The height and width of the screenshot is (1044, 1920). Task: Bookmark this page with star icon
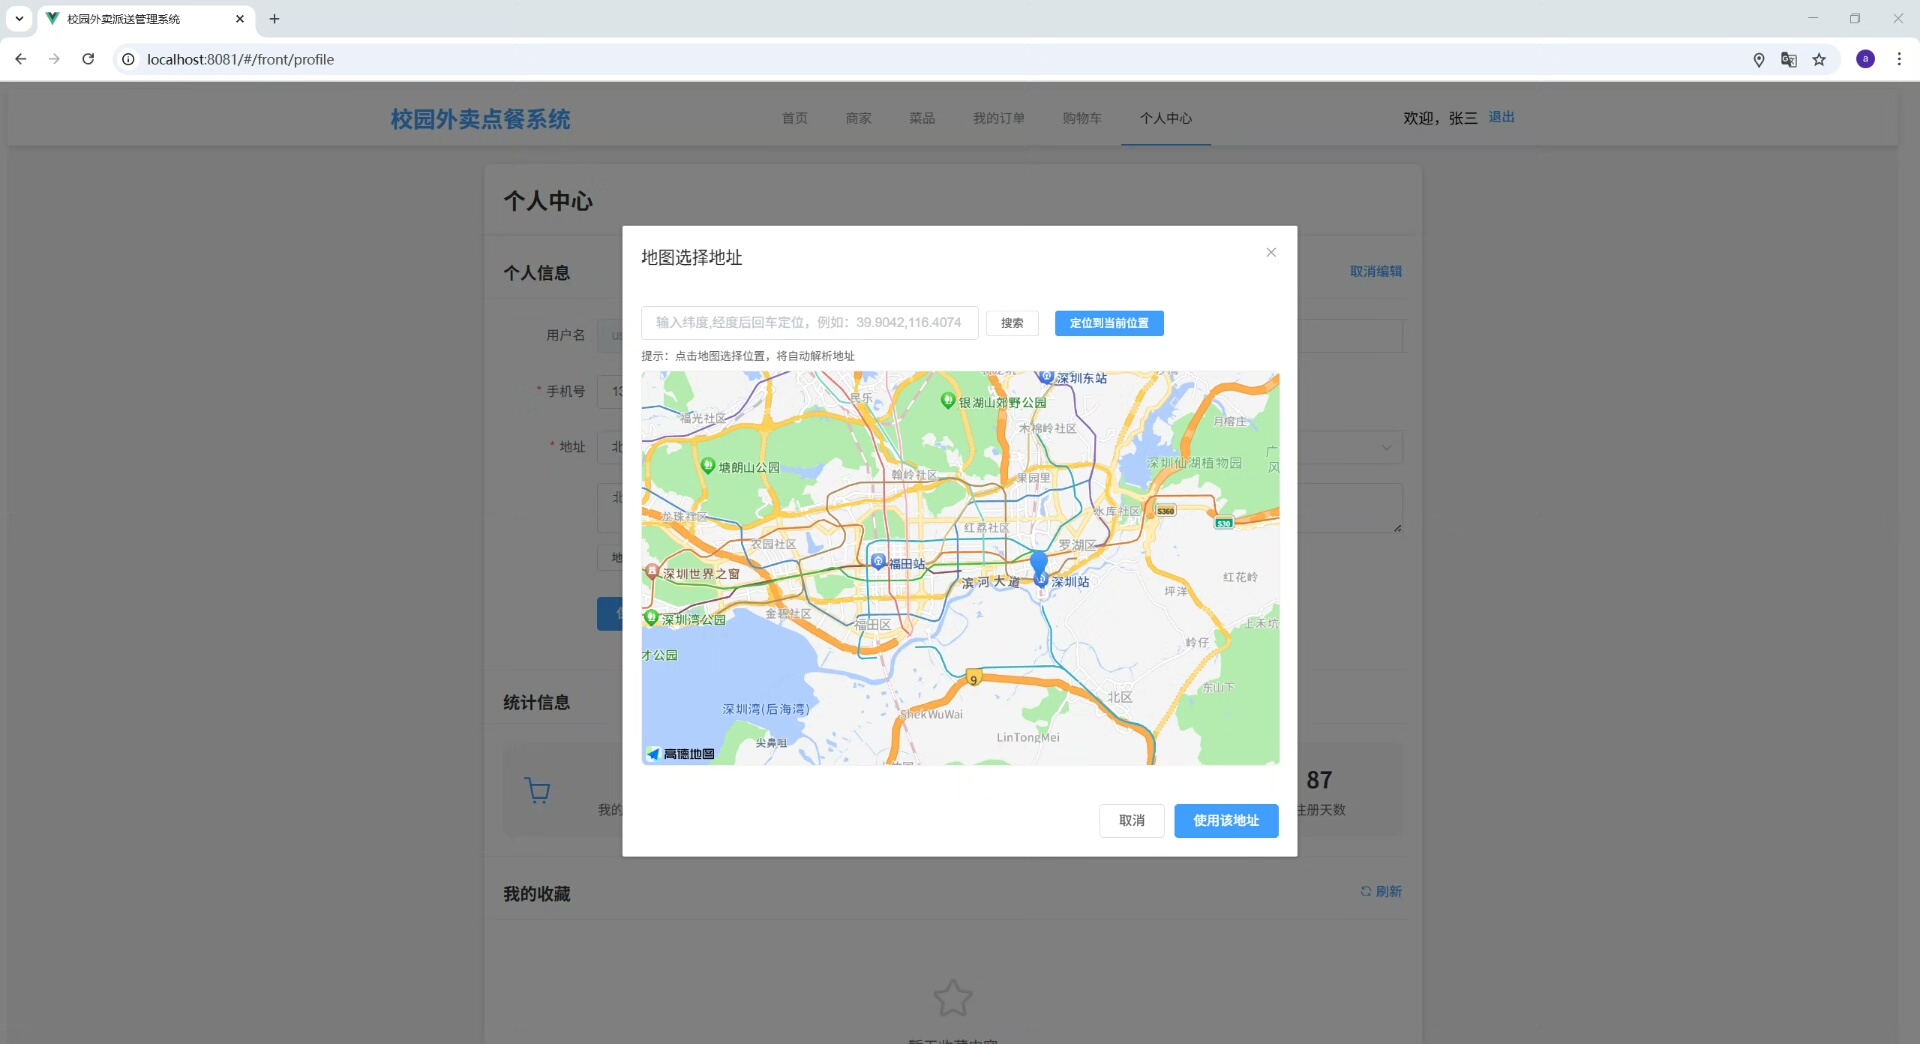tap(1819, 59)
